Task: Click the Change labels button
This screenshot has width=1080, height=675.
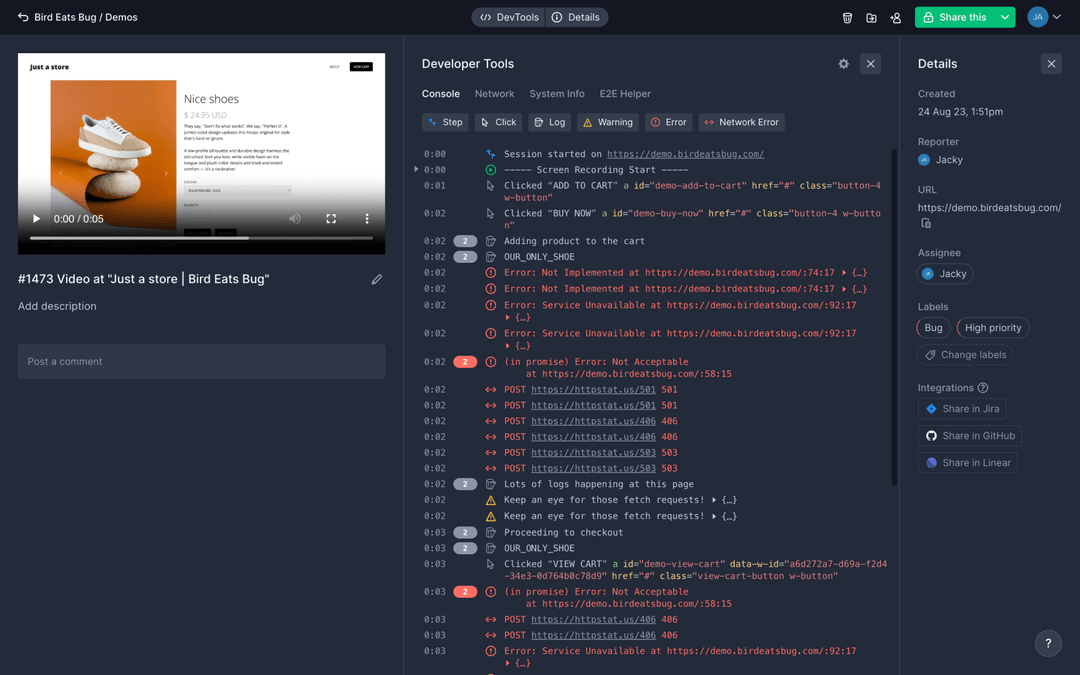Action: coord(964,354)
